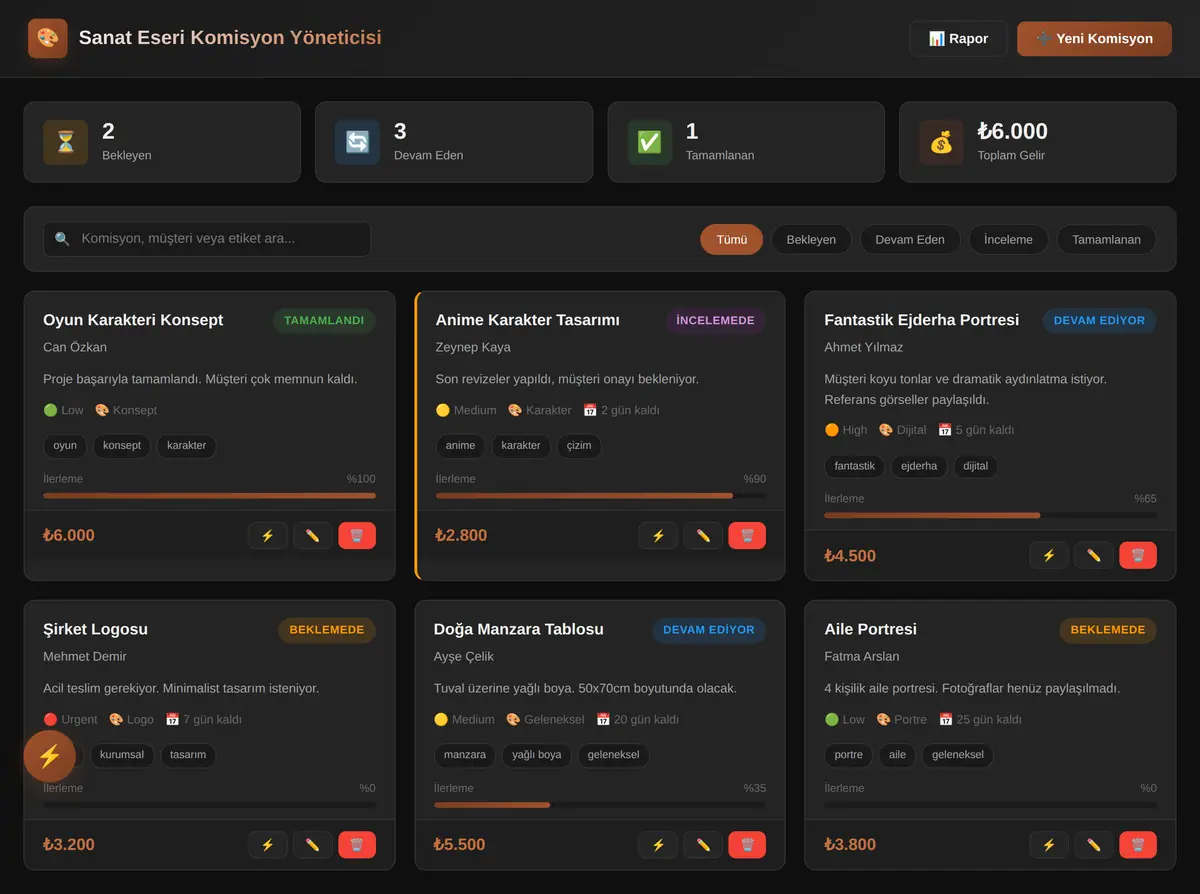Click the 'yağlı boya' tag
The image size is (1200, 894).
[x=536, y=755]
